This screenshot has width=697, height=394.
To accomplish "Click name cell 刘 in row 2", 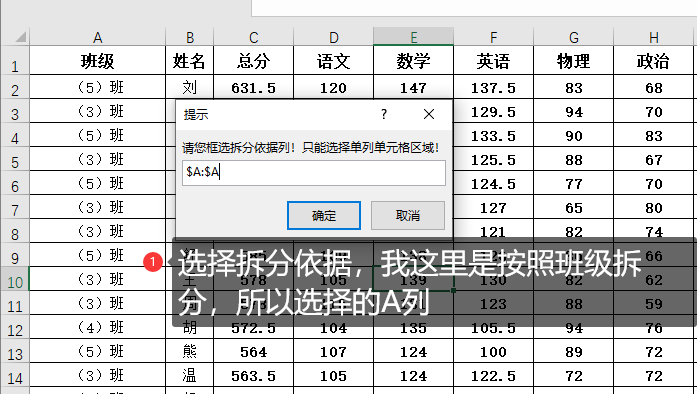I will pyautogui.click(x=190, y=88).
